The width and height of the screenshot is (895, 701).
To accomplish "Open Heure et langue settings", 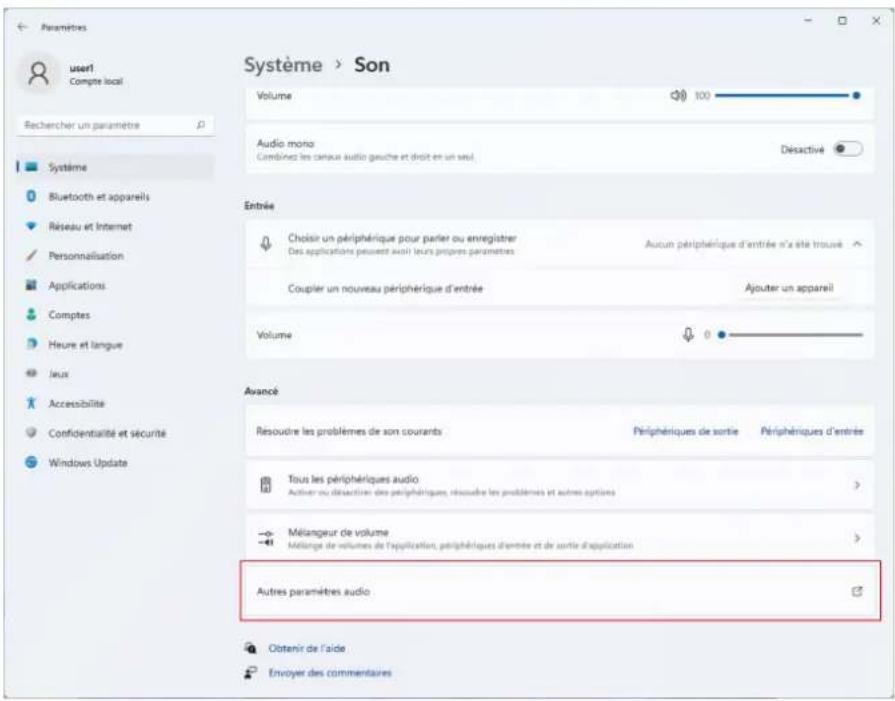I will [x=116, y=344].
